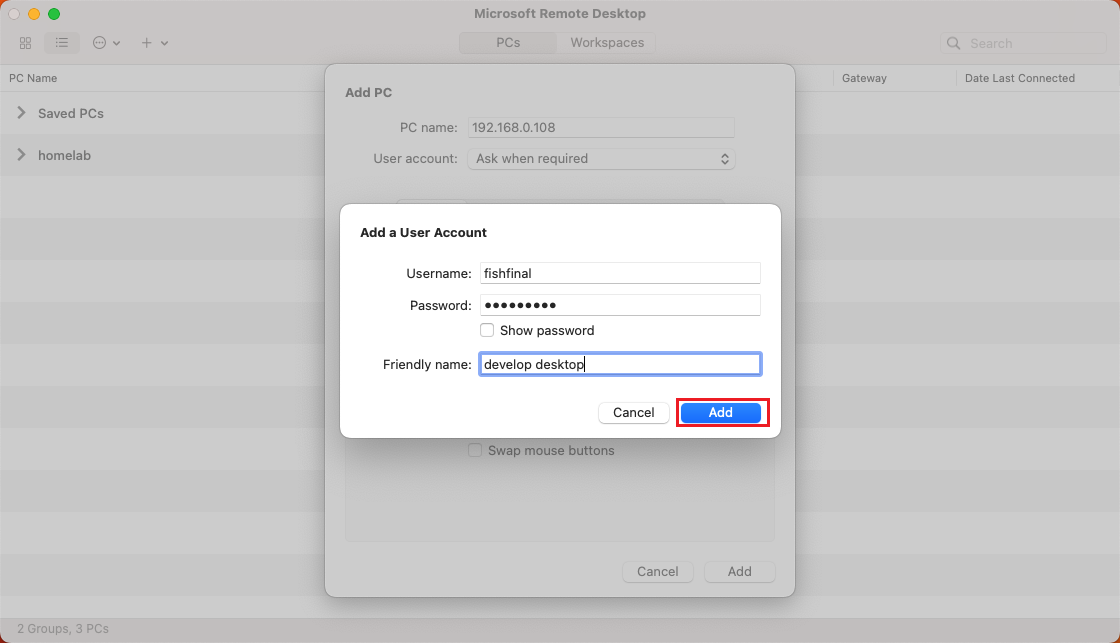The image size is (1120, 643).
Task: Switch to the Workspaces tab
Action: (x=606, y=43)
